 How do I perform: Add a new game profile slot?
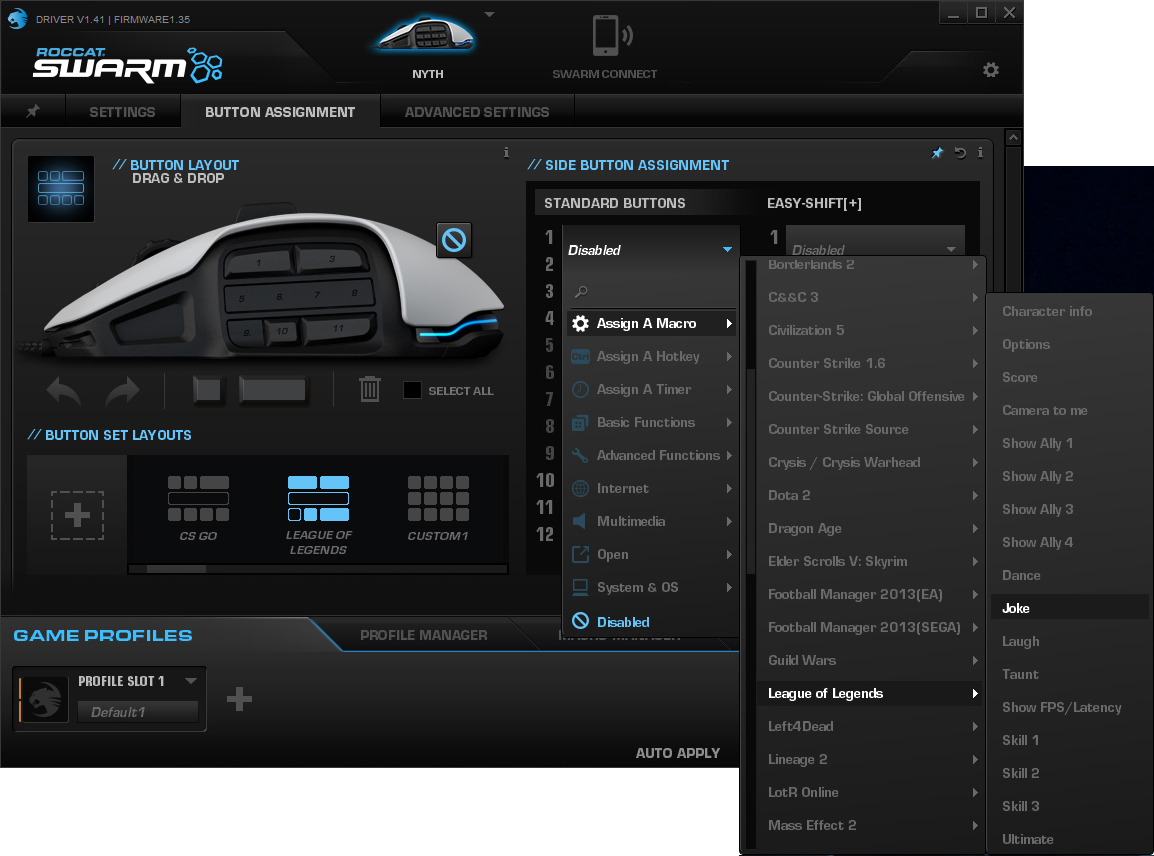point(239,699)
